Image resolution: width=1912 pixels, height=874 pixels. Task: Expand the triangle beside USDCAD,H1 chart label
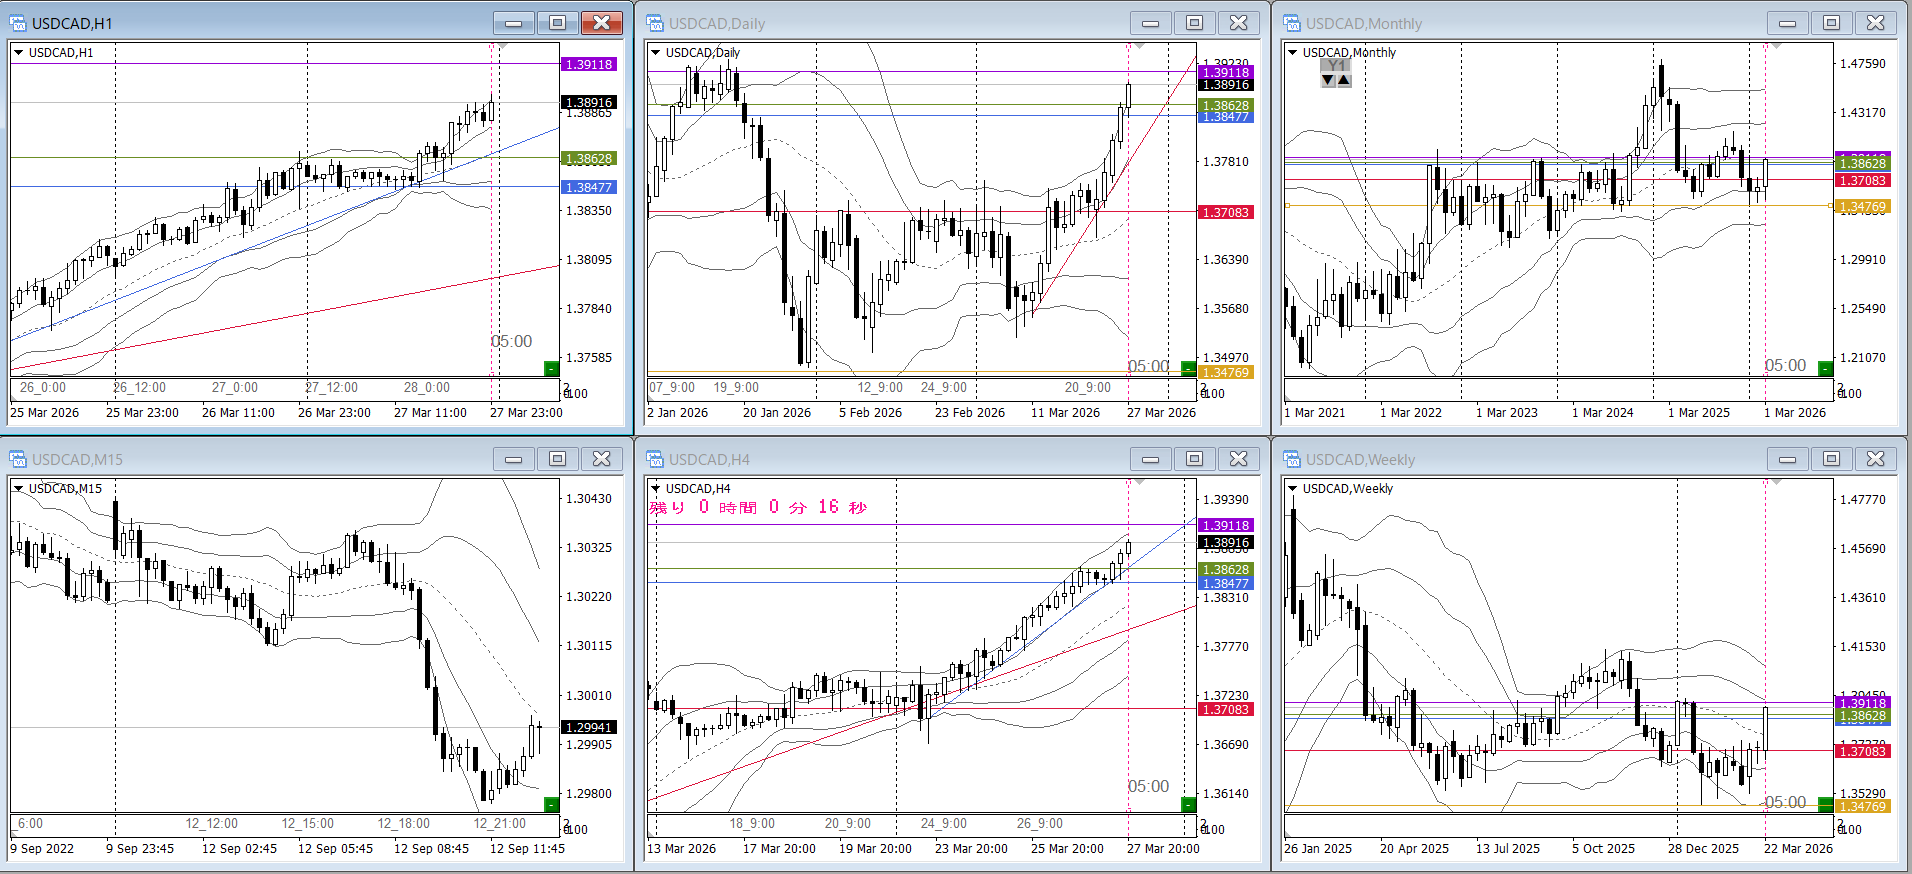(x=18, y=53)
